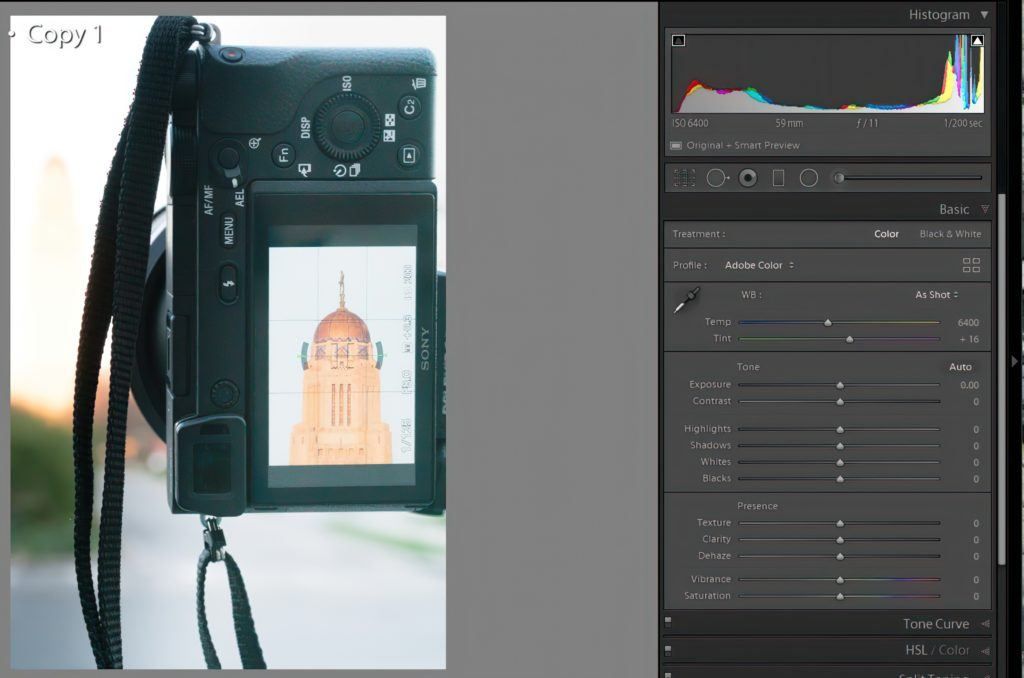This screenshot has height=678, width=1024.
Task: Switch treatment to Black & White
Action: pos(950,234)
